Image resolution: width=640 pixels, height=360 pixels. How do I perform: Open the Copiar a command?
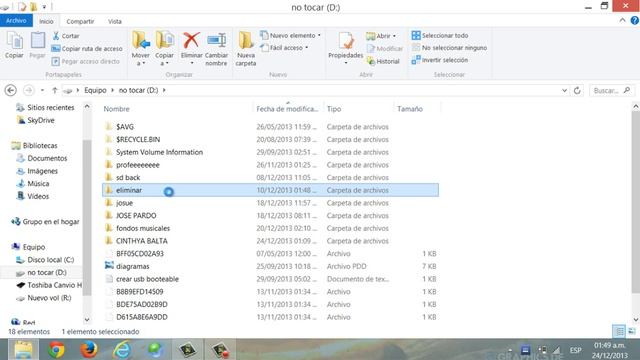[x=164, y=48]
